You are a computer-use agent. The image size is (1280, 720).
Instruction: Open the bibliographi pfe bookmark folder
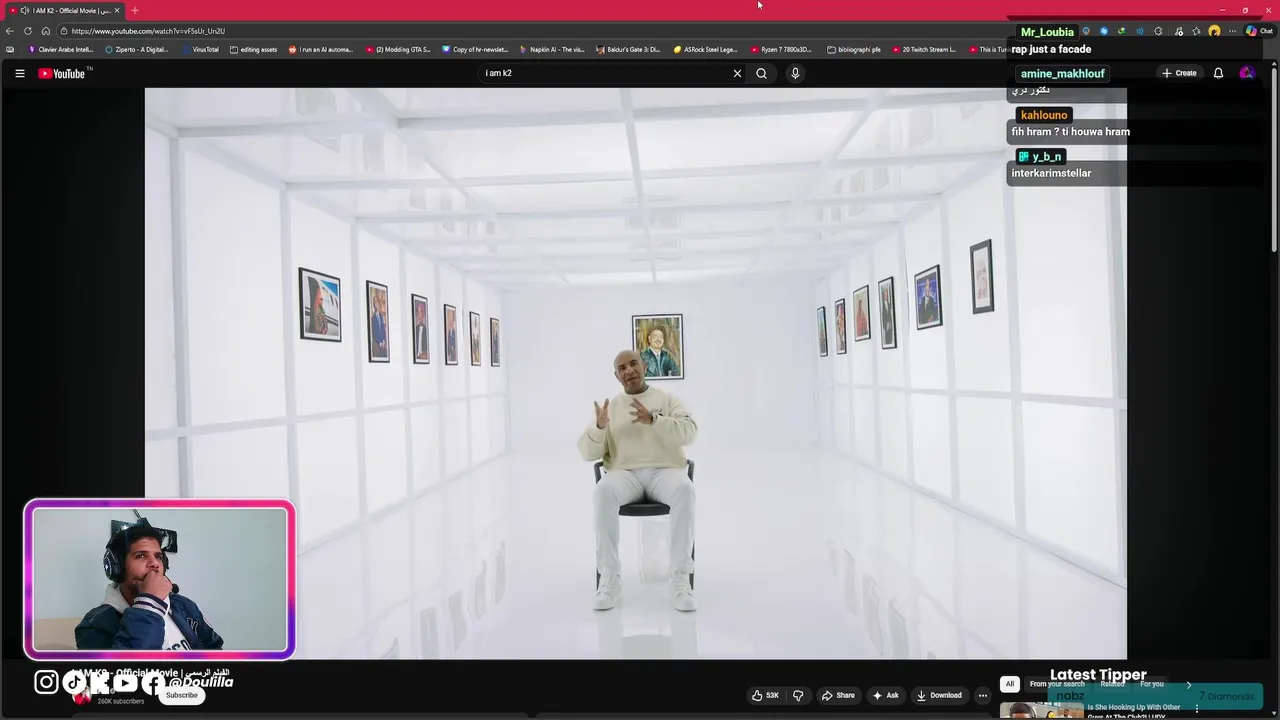point(854,49)
